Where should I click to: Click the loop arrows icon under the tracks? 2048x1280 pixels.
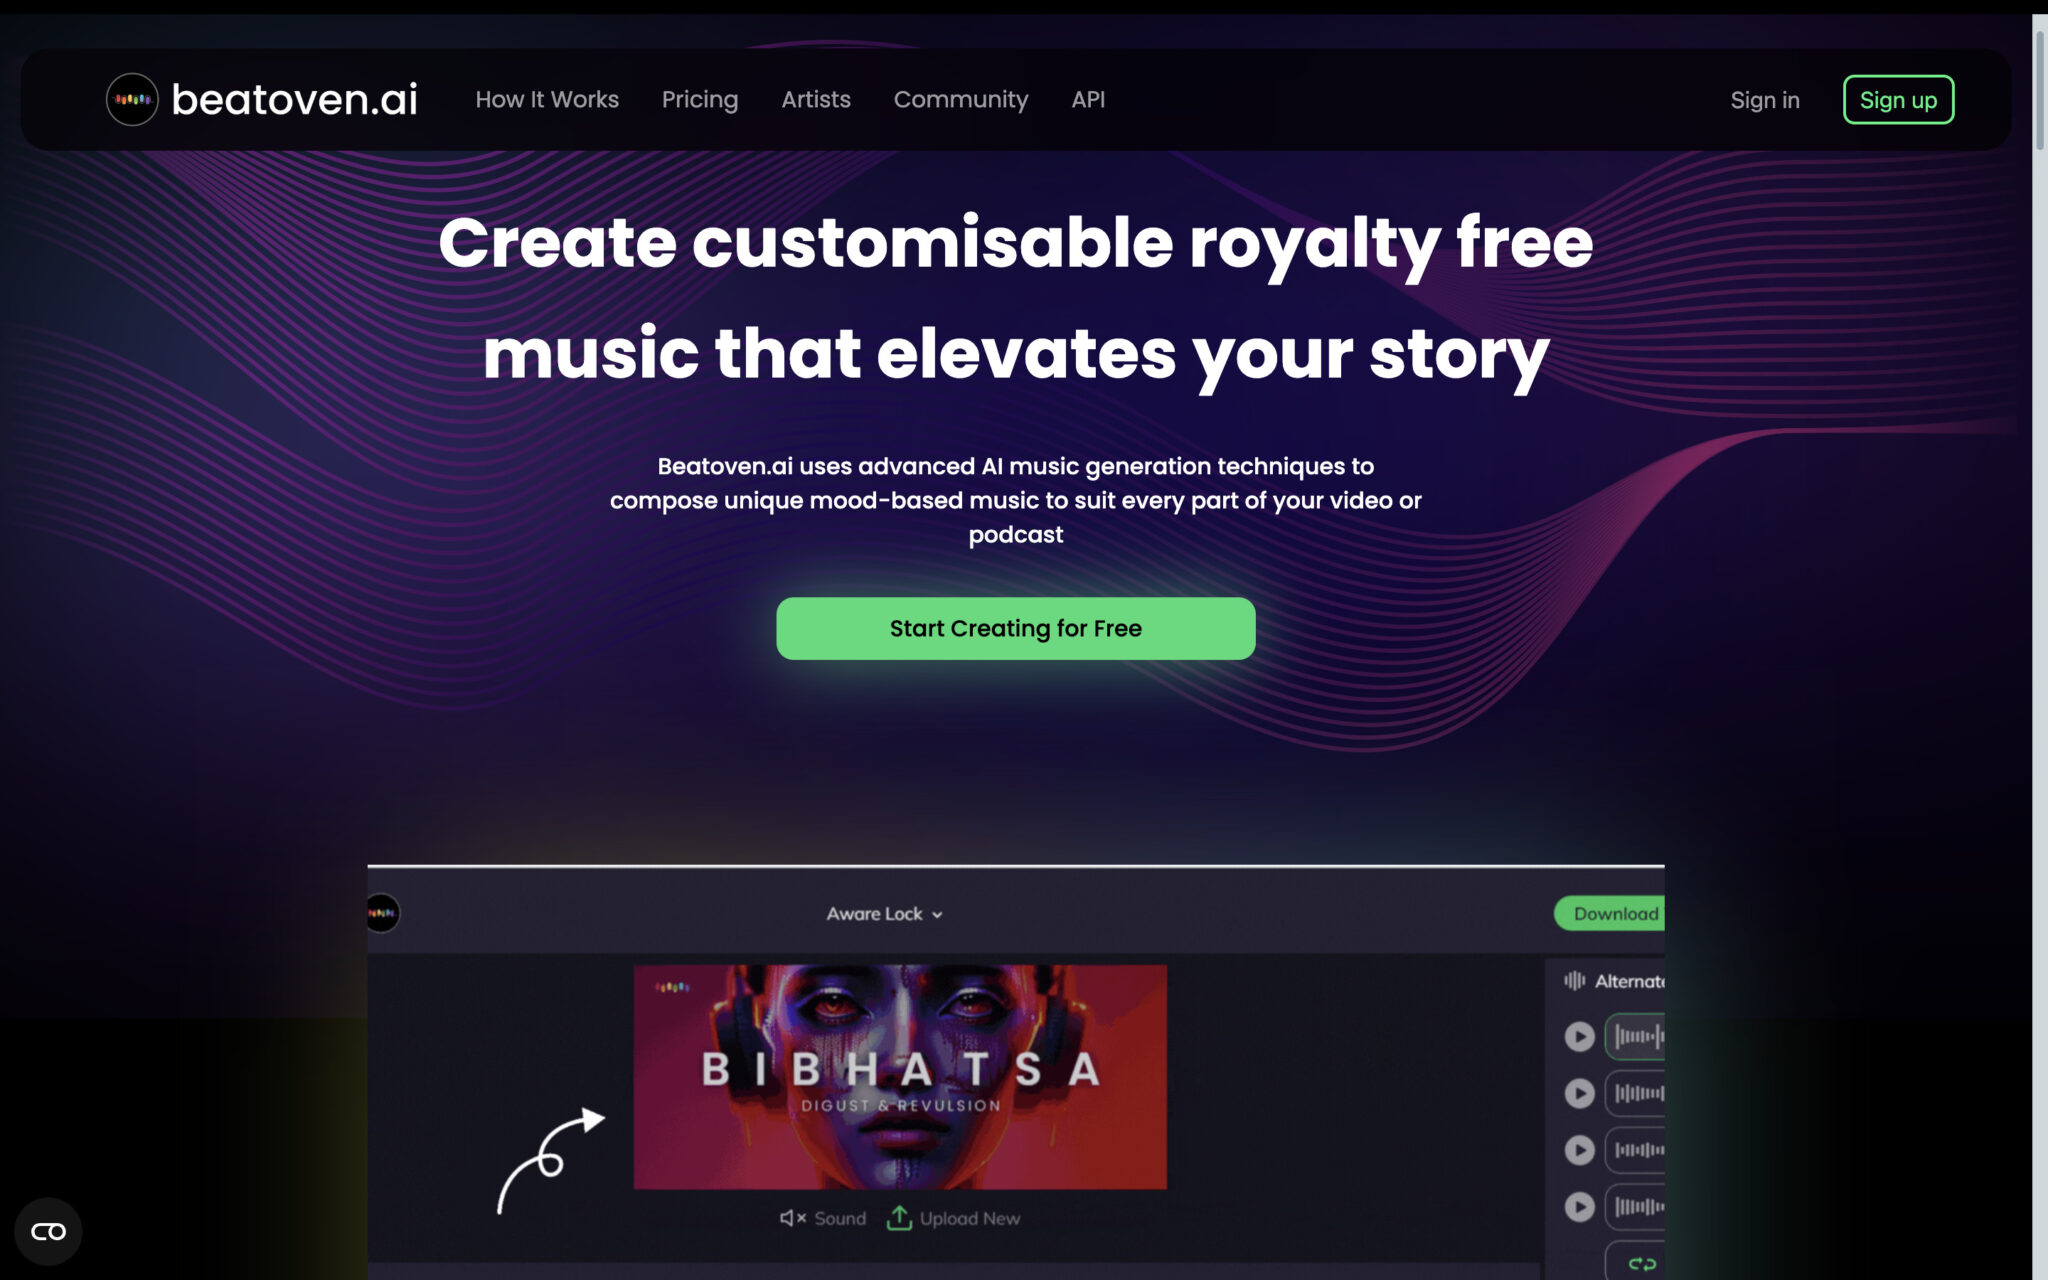pos(1641,1264)
